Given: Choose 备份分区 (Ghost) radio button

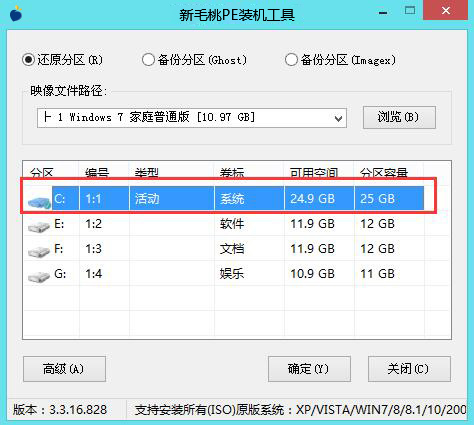Looking at the screenshot, I should (194, 60).
